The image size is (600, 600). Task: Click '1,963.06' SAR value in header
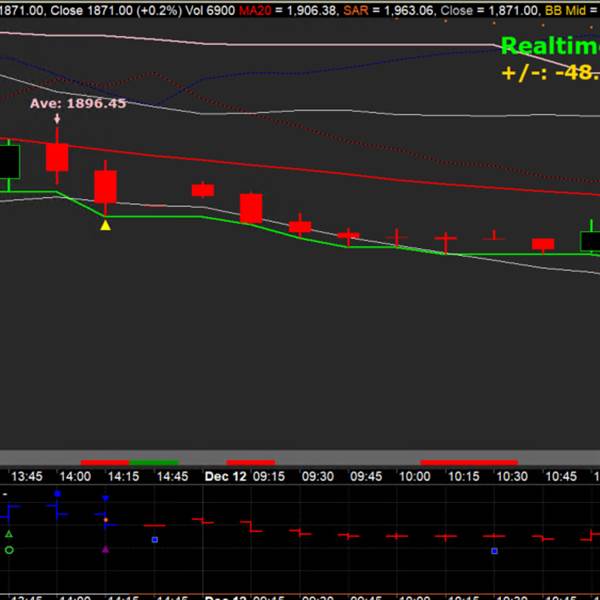pyautogui.click(x=409, y=10)
